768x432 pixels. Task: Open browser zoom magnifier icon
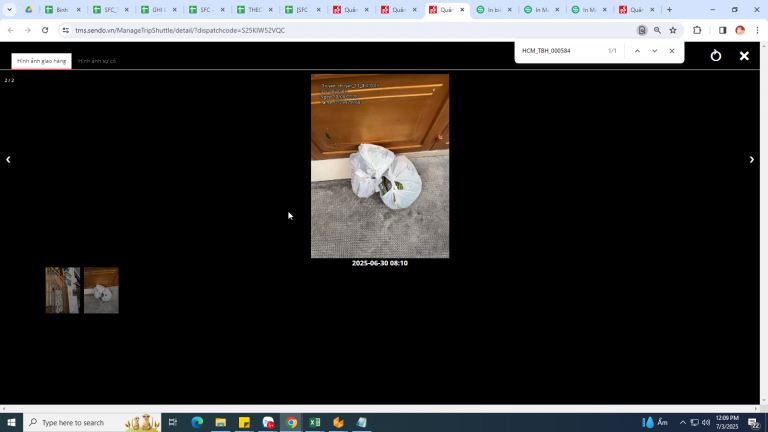click(657, 30)
